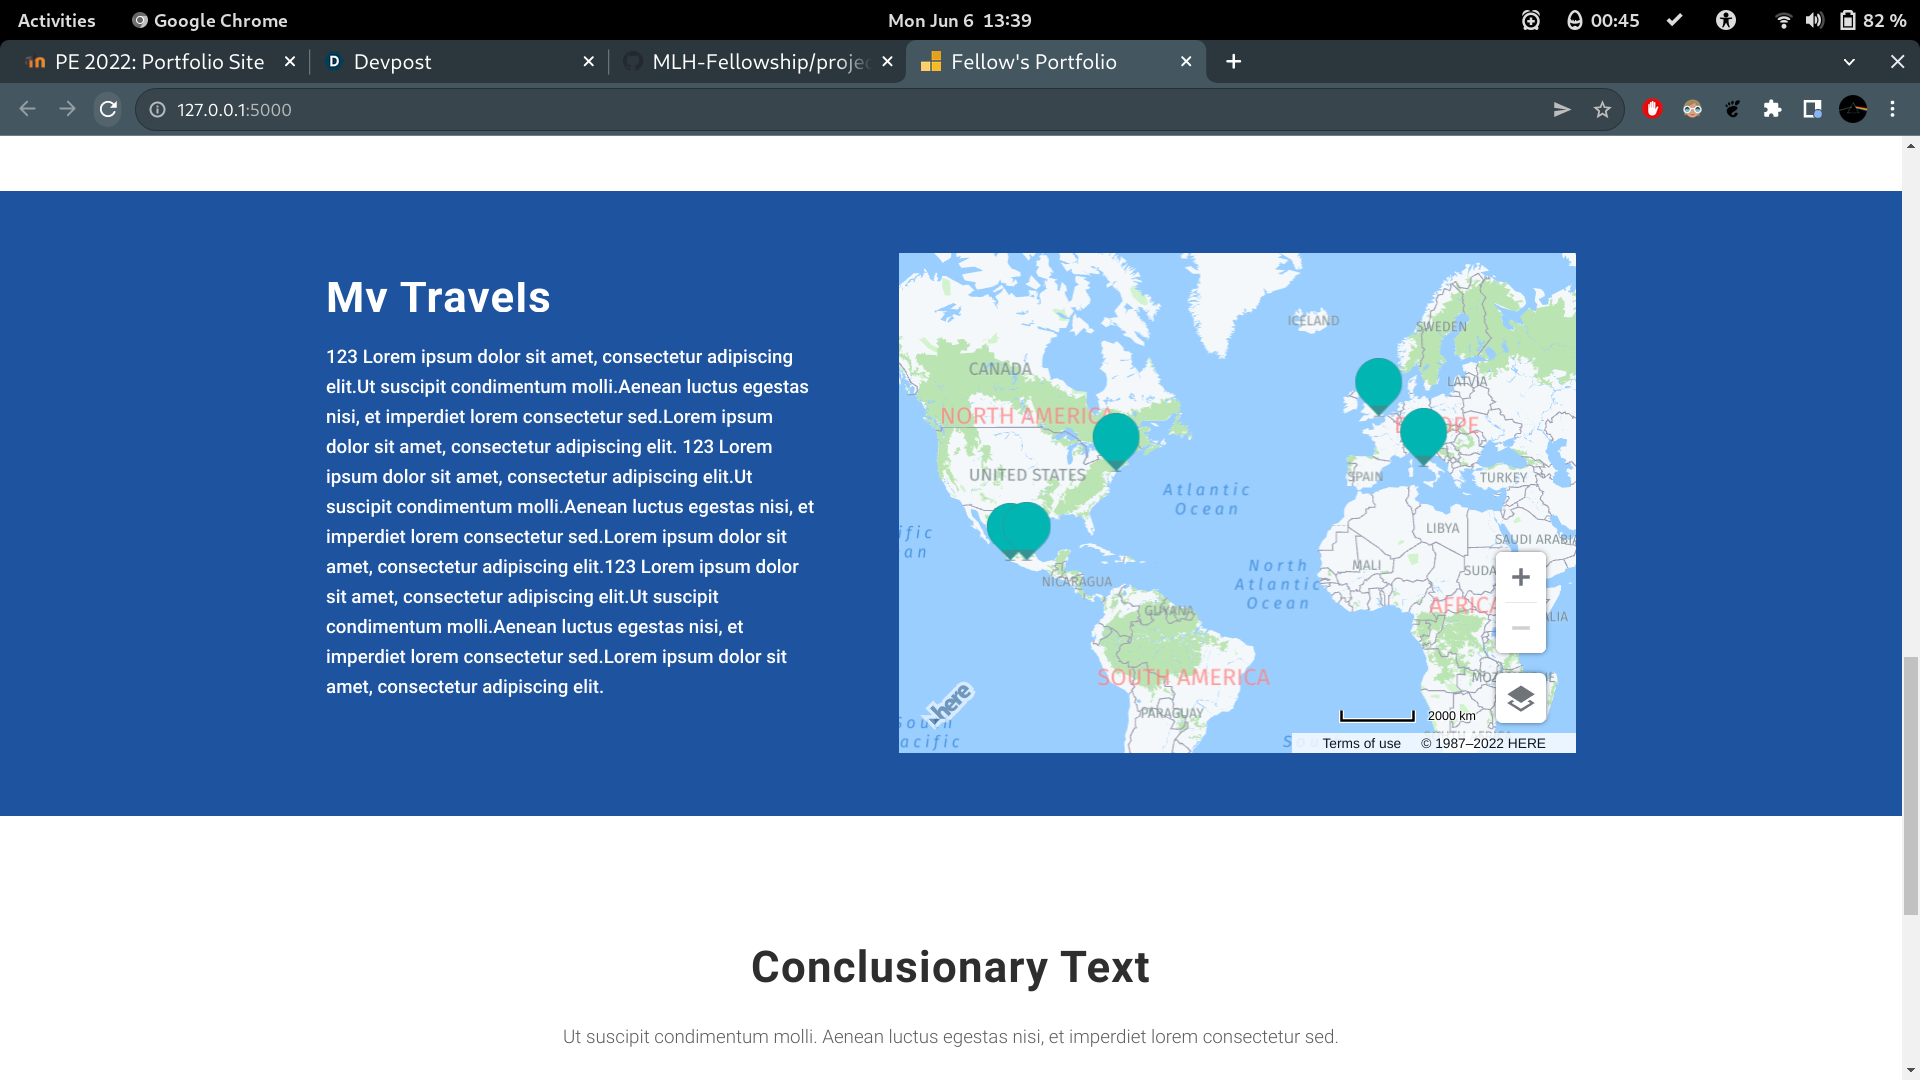
Task: Open the map's Terms of use link
Action: pyautogui.click(x=1361, y=743)
